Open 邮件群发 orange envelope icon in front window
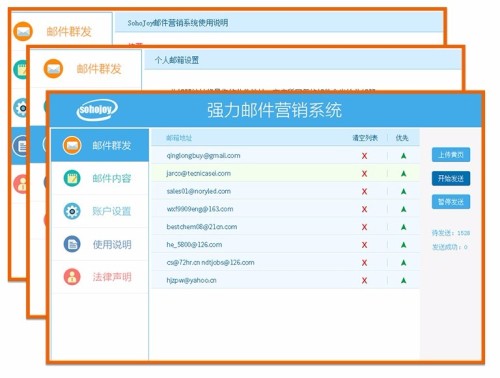This screenshot has height=378, width=500. click(x=72, y=145)
